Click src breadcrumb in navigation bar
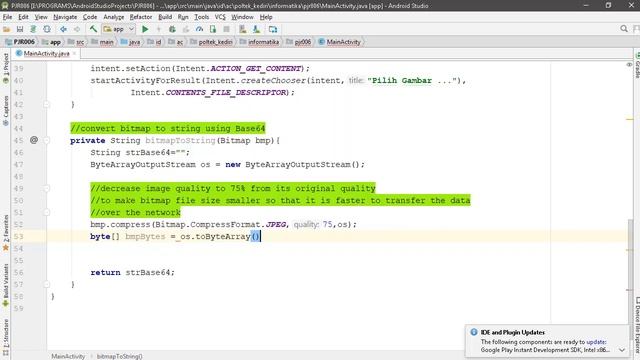Viewport: 640px width, 360px height. [76, 42]
